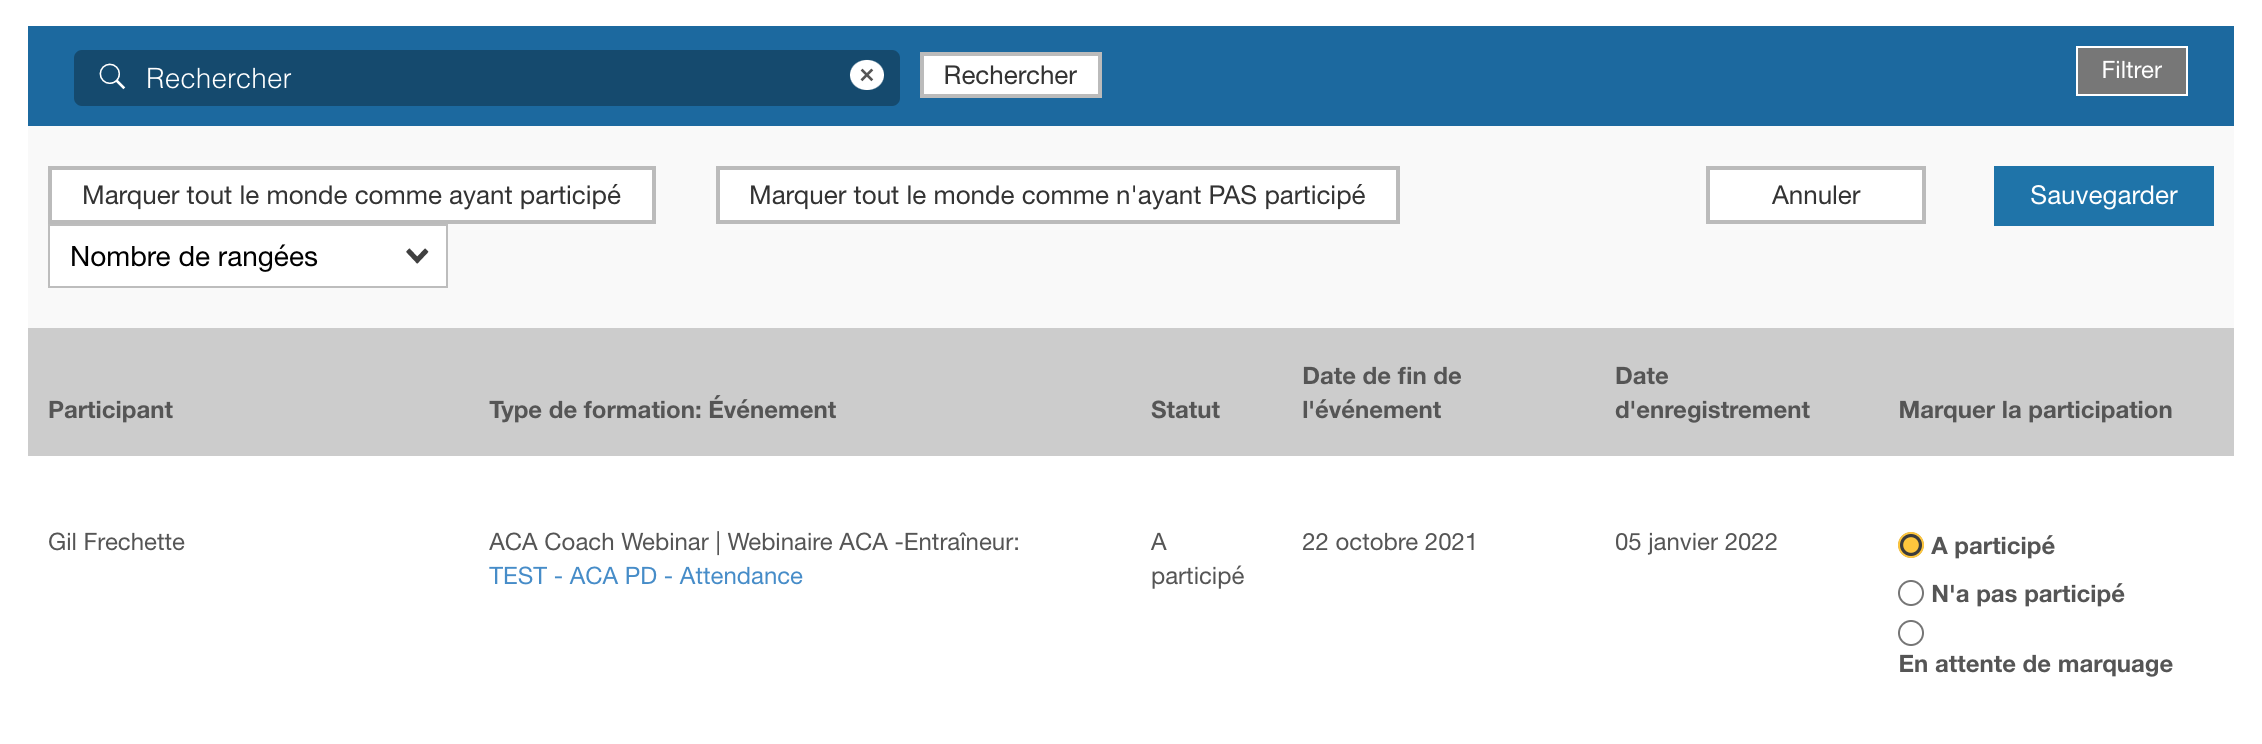Click the Nombre de rangées chevron arrow

click(x=417, y=256)
